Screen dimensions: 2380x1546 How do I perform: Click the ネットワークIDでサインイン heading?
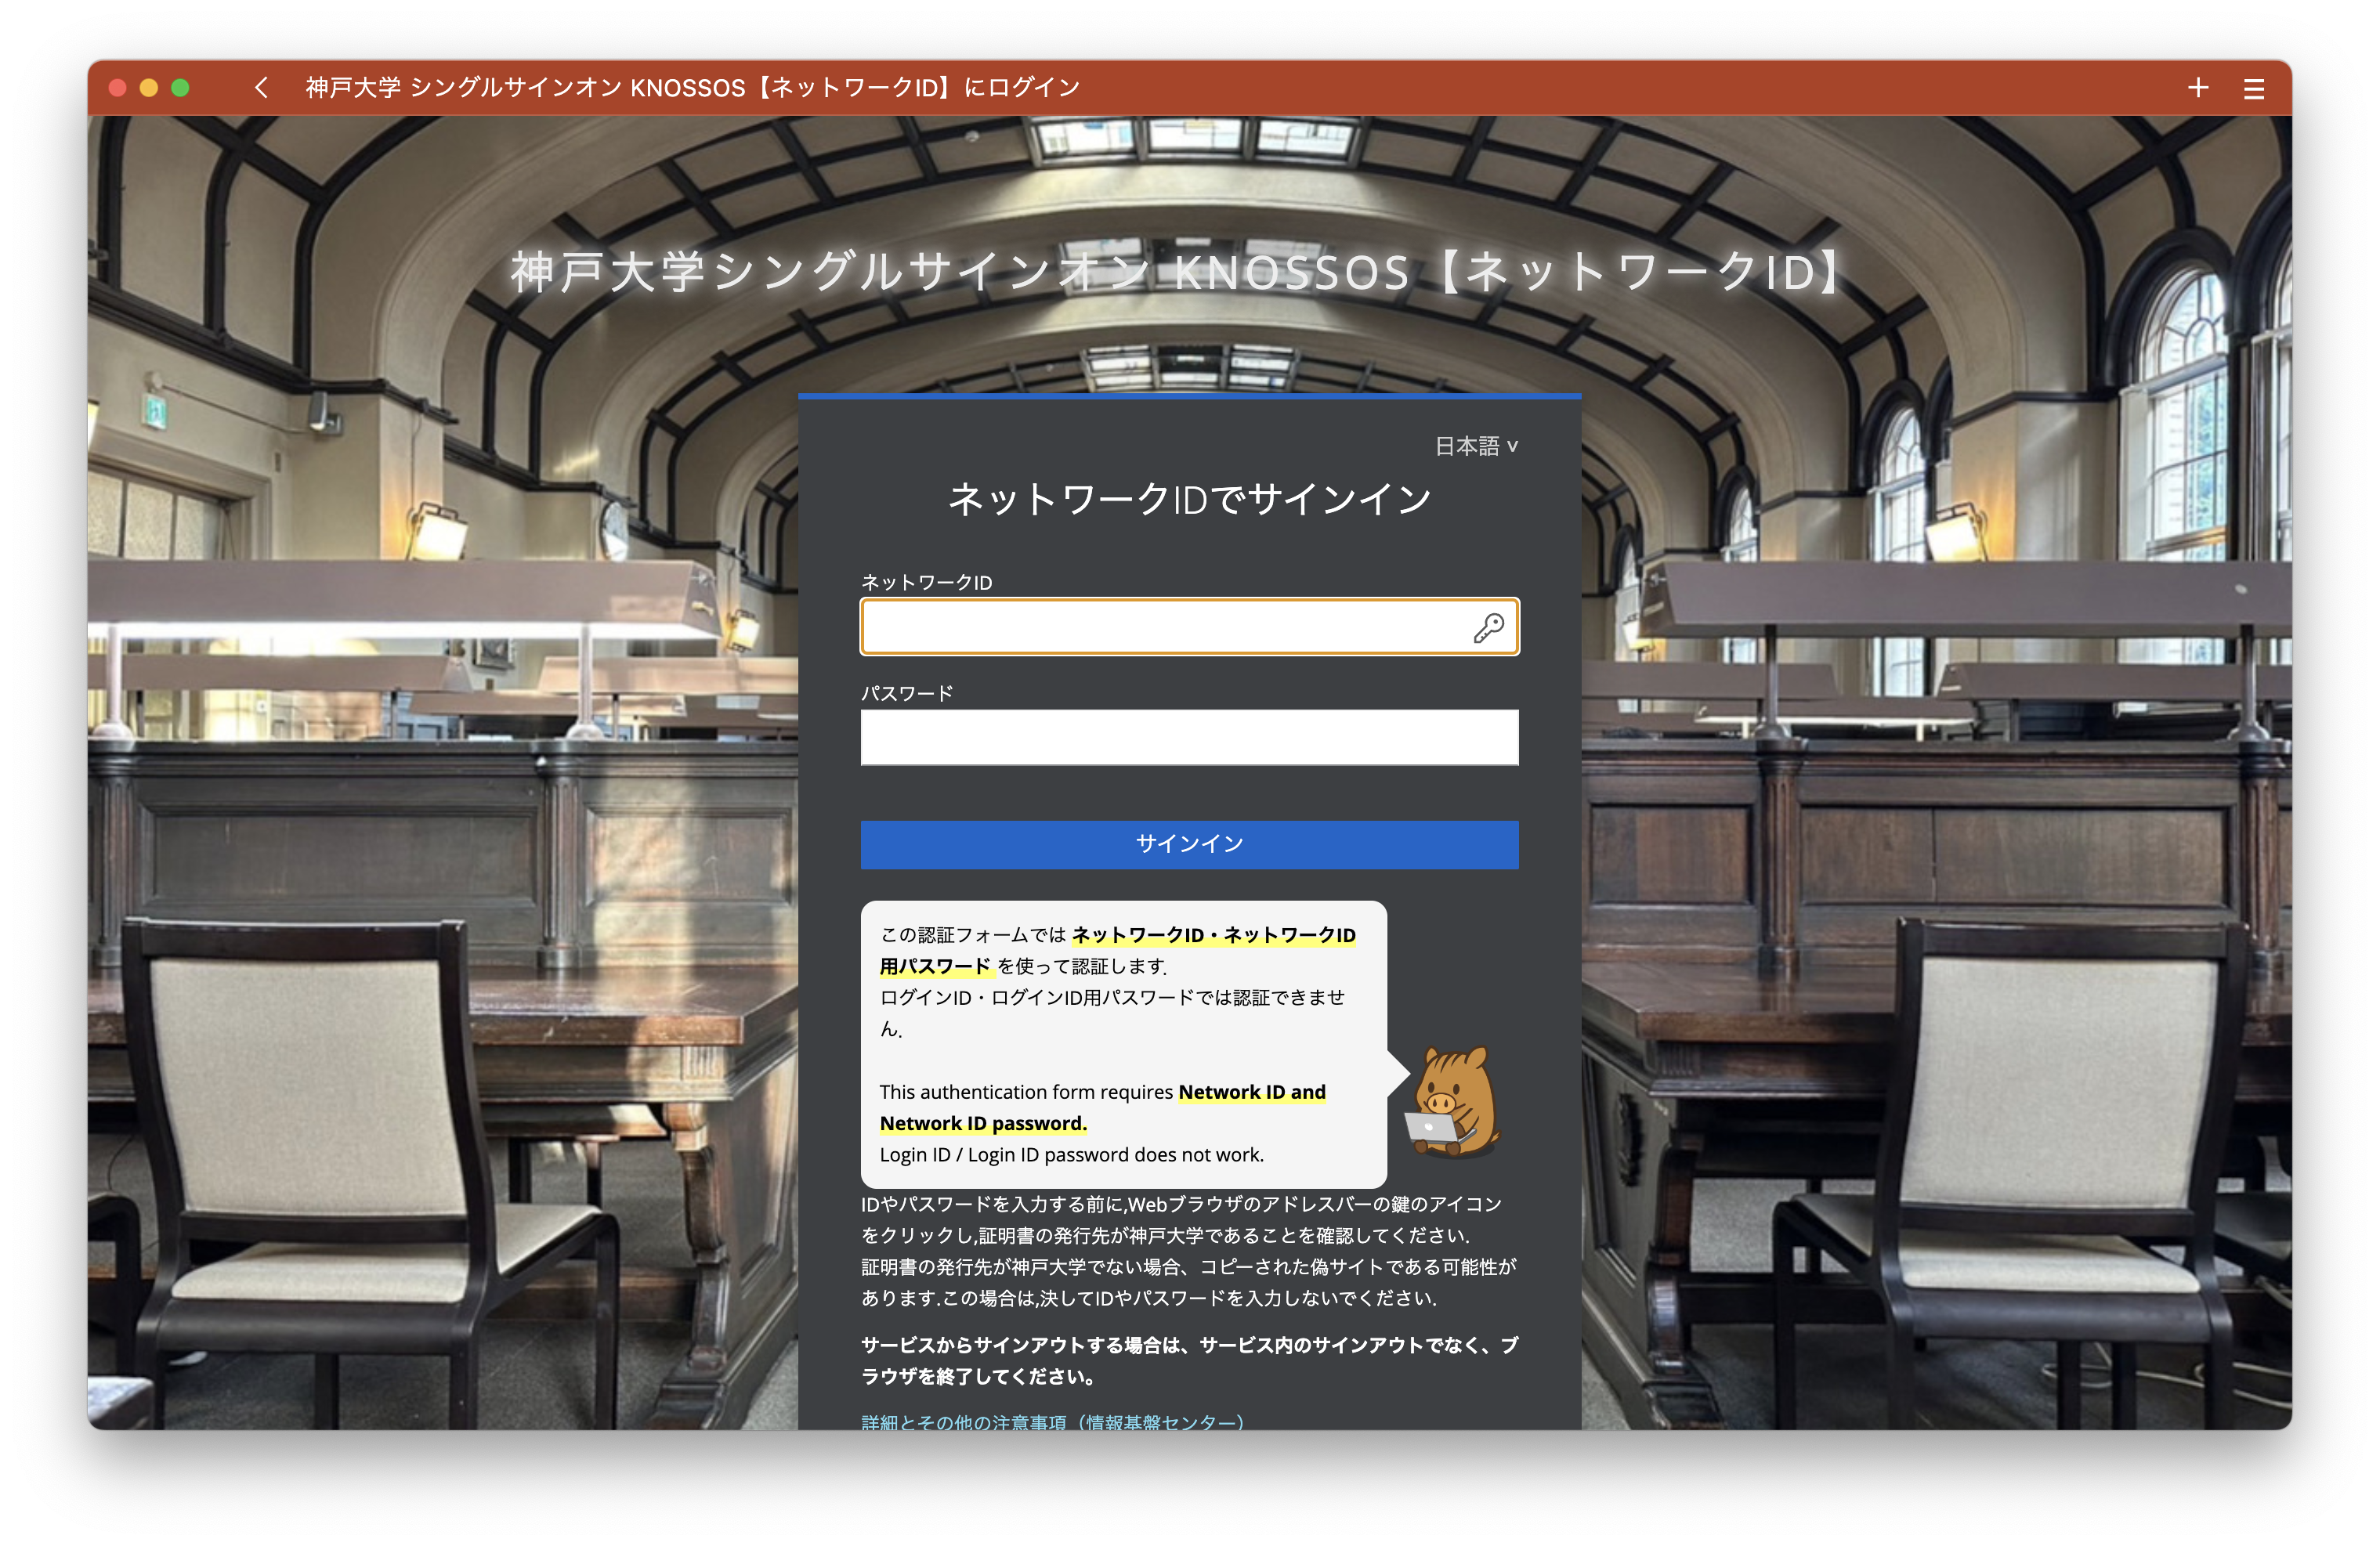click(1189, 499)
